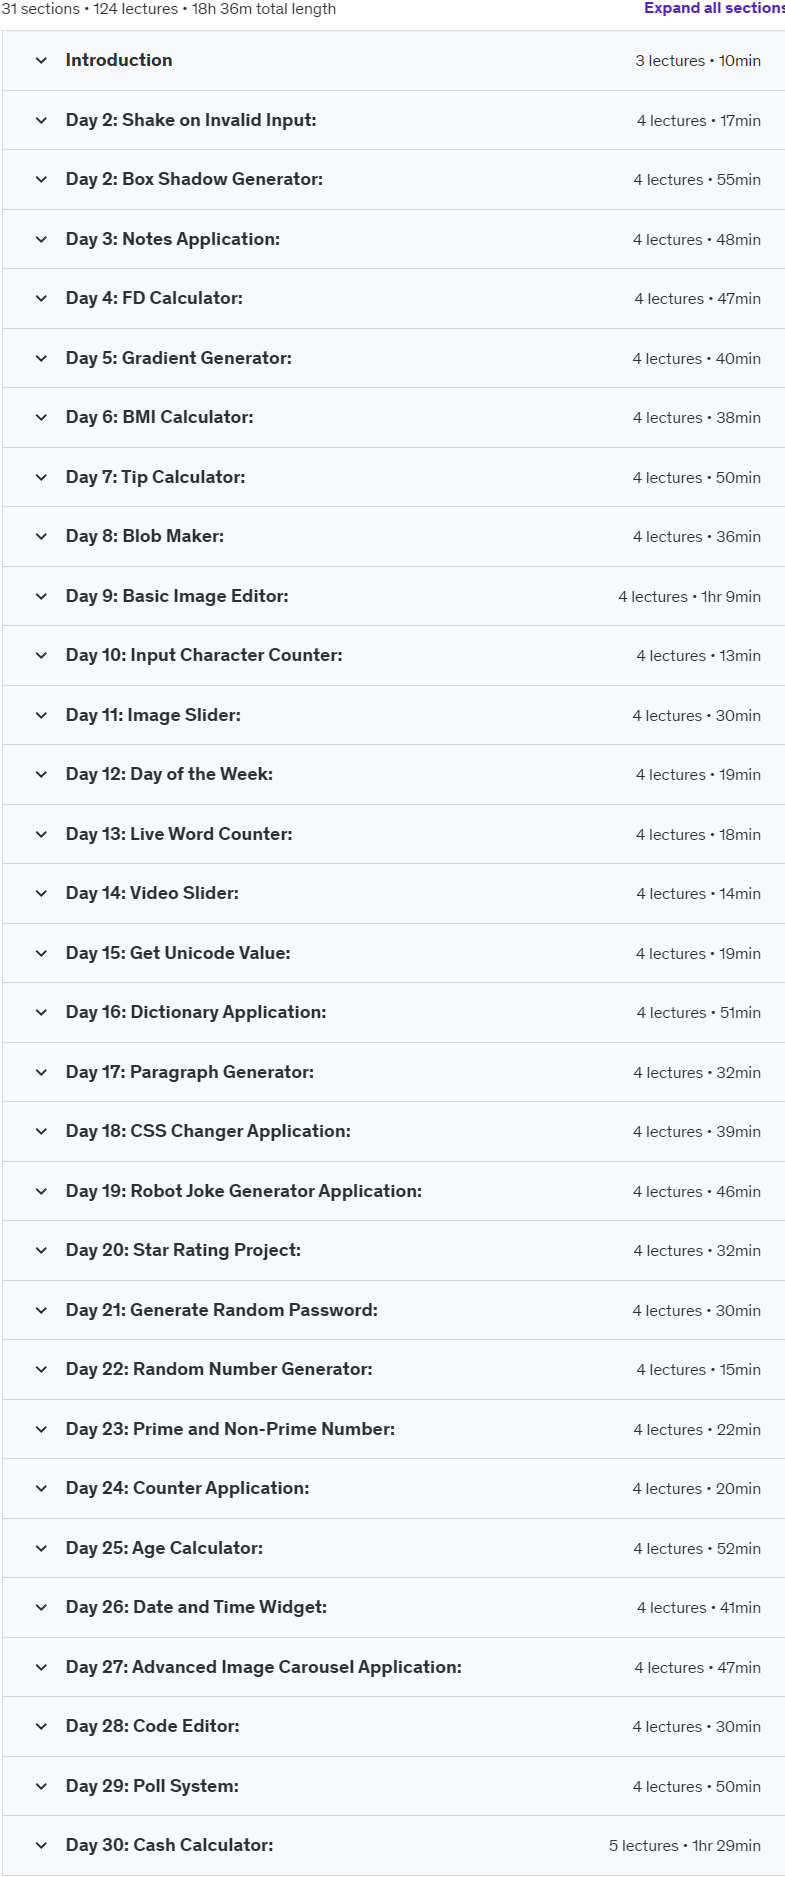This screenshot has height=1877, width=785.
Task: Expand Day 3: Notes Application chevron
Action: coord(41,239)
